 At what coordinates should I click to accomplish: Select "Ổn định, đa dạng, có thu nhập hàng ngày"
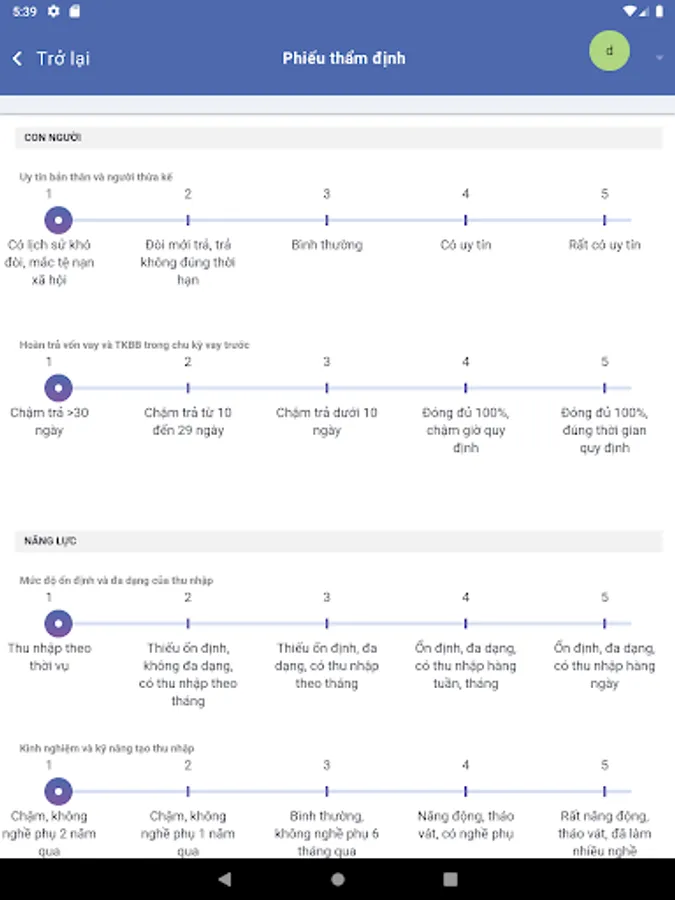point(604,624)
